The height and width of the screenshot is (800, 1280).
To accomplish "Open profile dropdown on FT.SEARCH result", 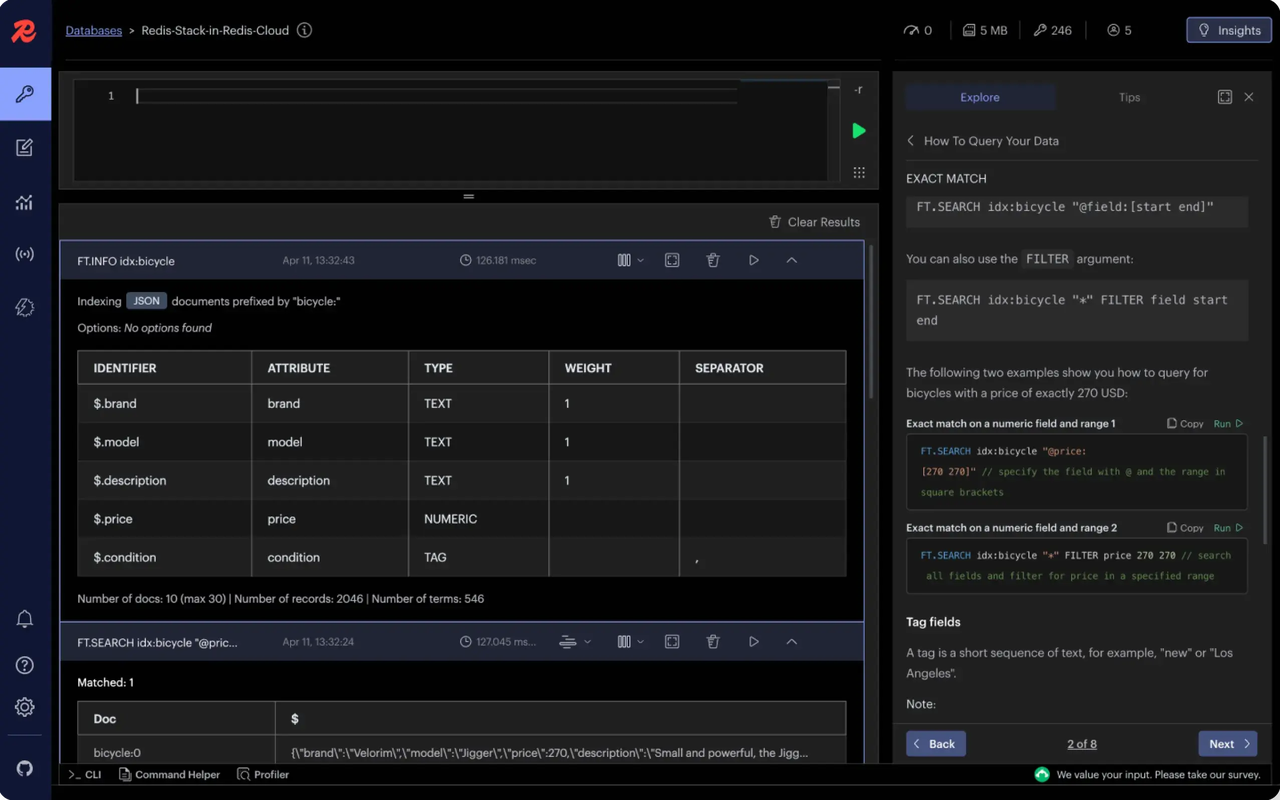I will (574, 642).
